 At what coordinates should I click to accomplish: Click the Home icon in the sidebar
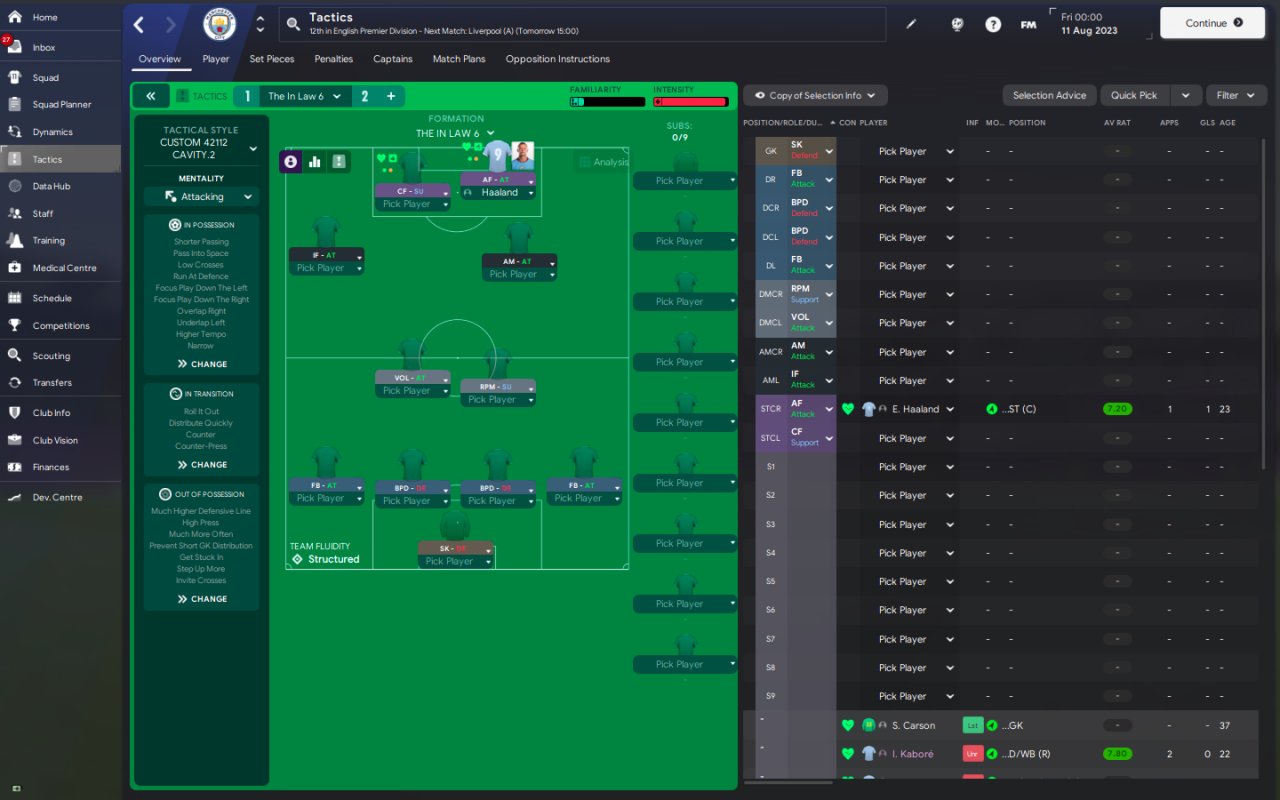point(15,17)
